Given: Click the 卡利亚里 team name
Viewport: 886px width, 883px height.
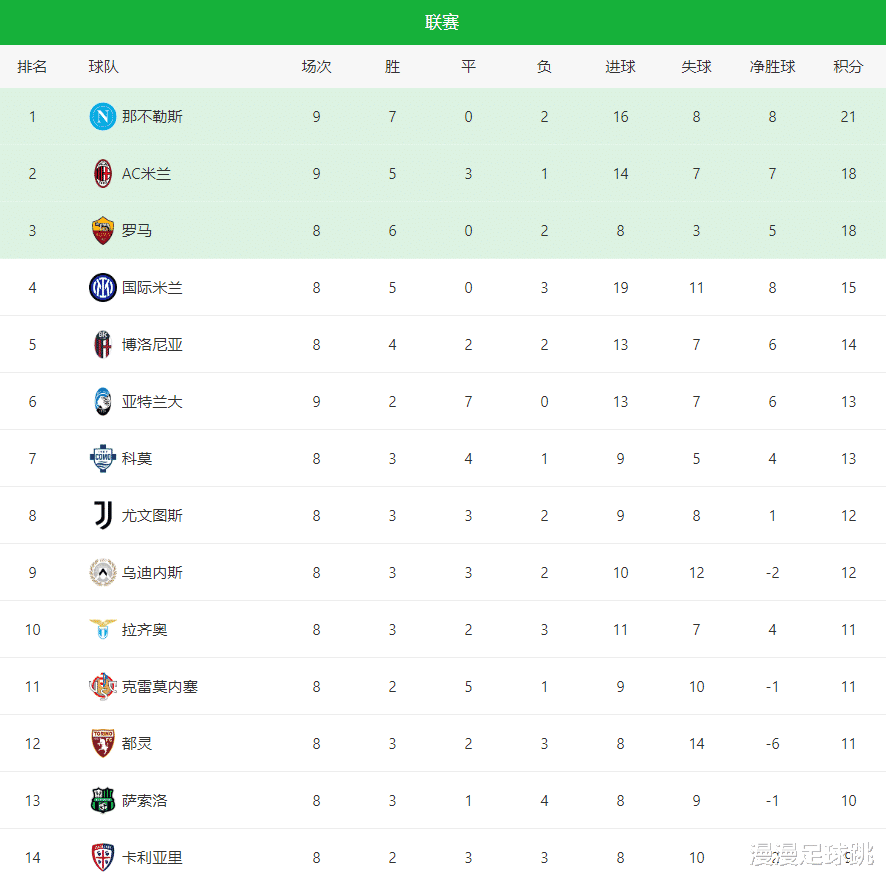Looking at the screenshot, I should (x=152, y=858).
